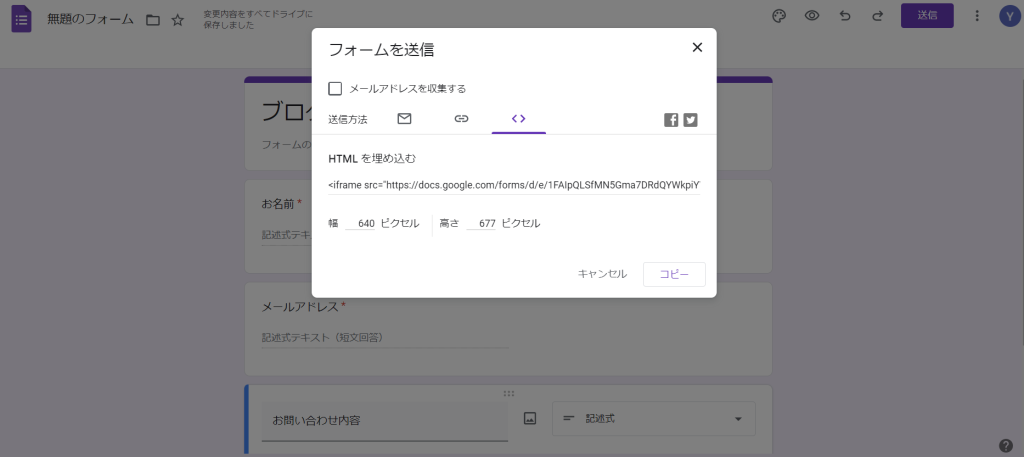Viewport: 1024px width, 457px height.
Task: Star the form with star icon
Action: point(177,20)
